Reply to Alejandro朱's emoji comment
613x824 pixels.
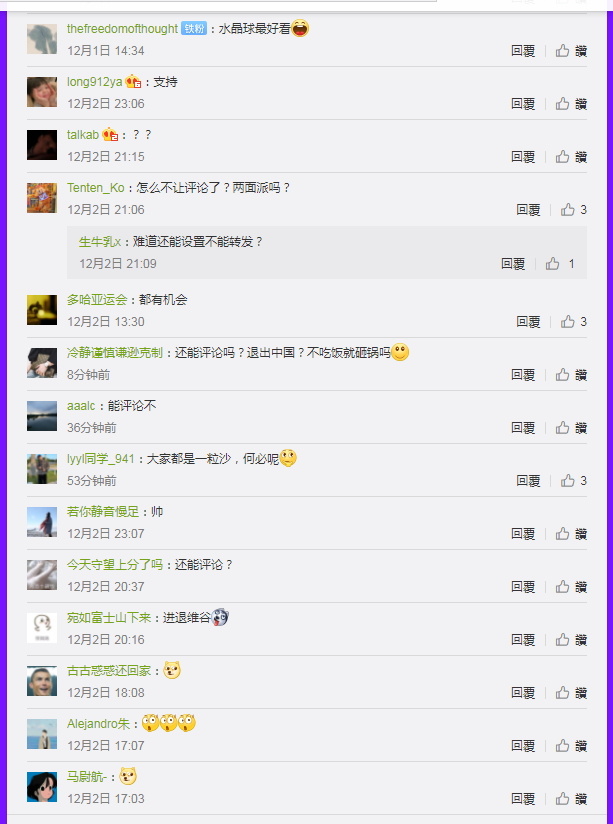(x=523, y=746)
